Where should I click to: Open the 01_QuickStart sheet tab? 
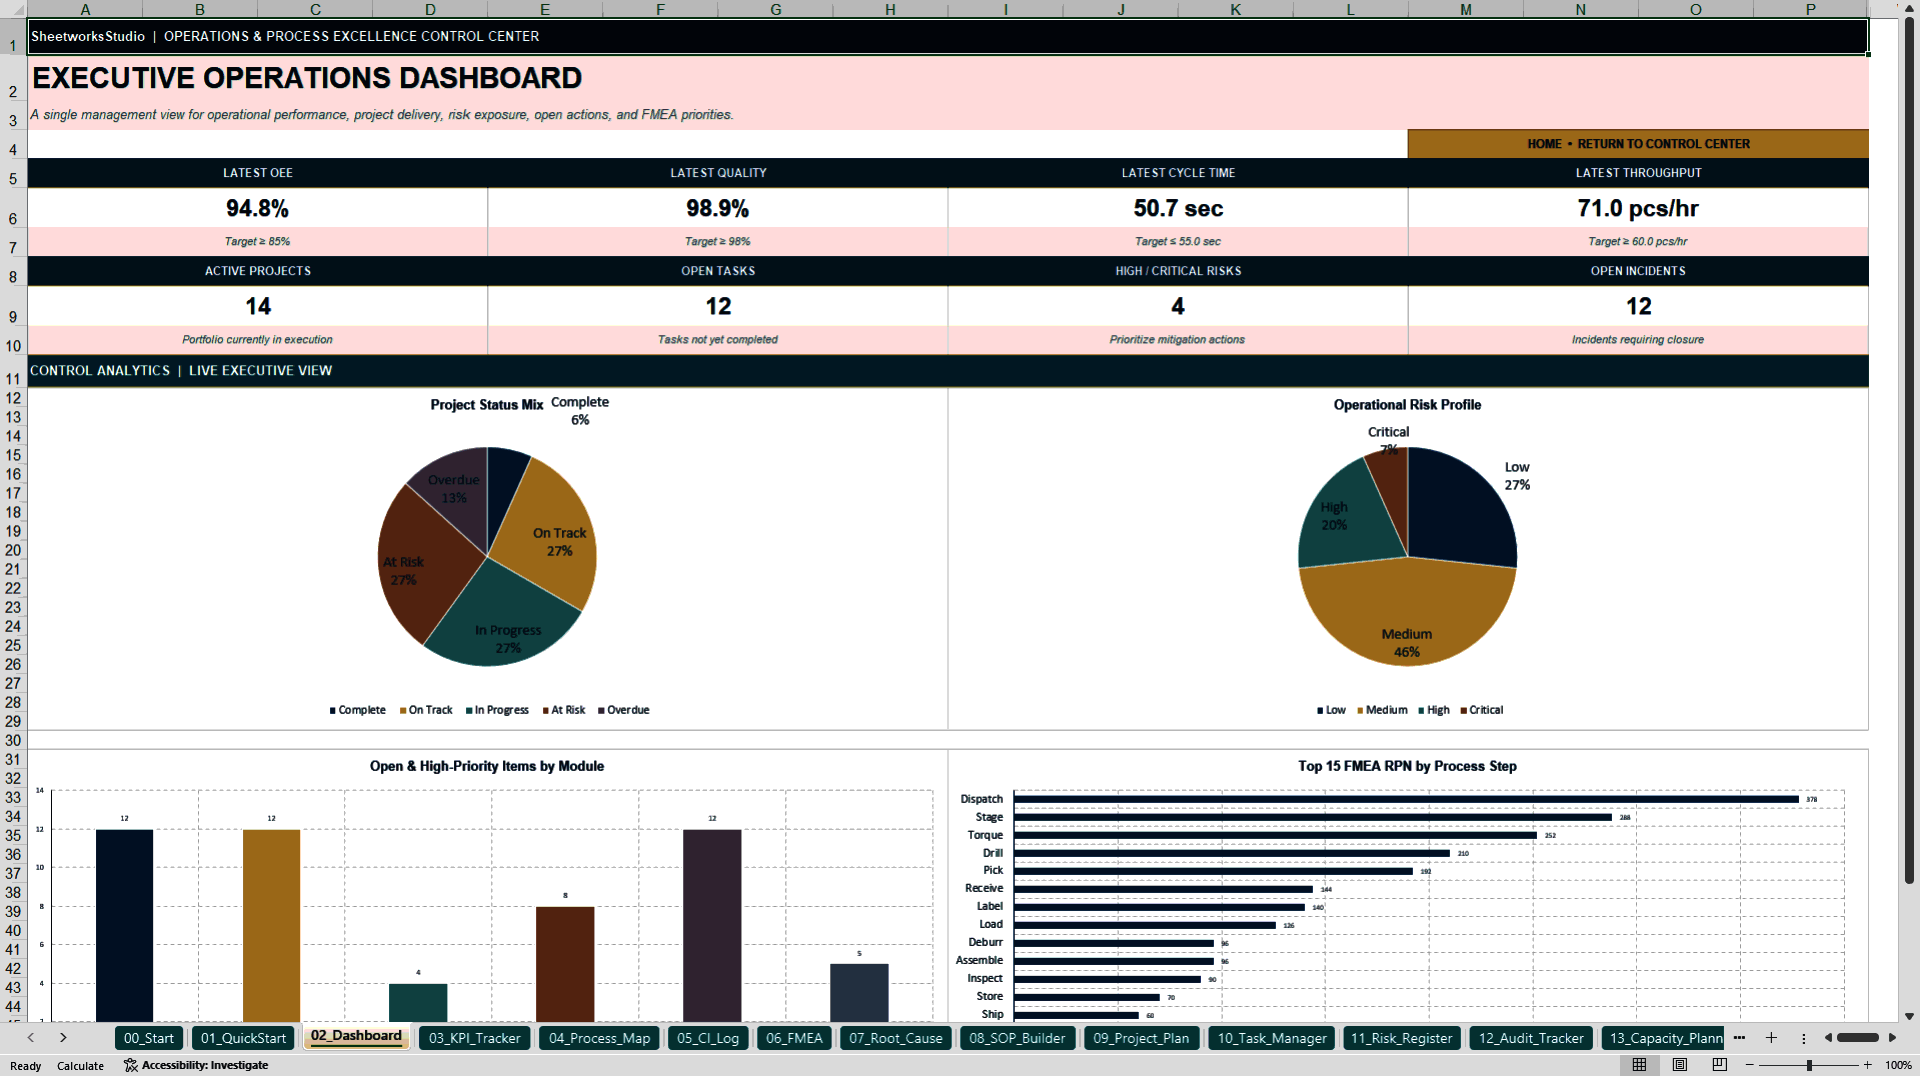(x=243, y=1038)
